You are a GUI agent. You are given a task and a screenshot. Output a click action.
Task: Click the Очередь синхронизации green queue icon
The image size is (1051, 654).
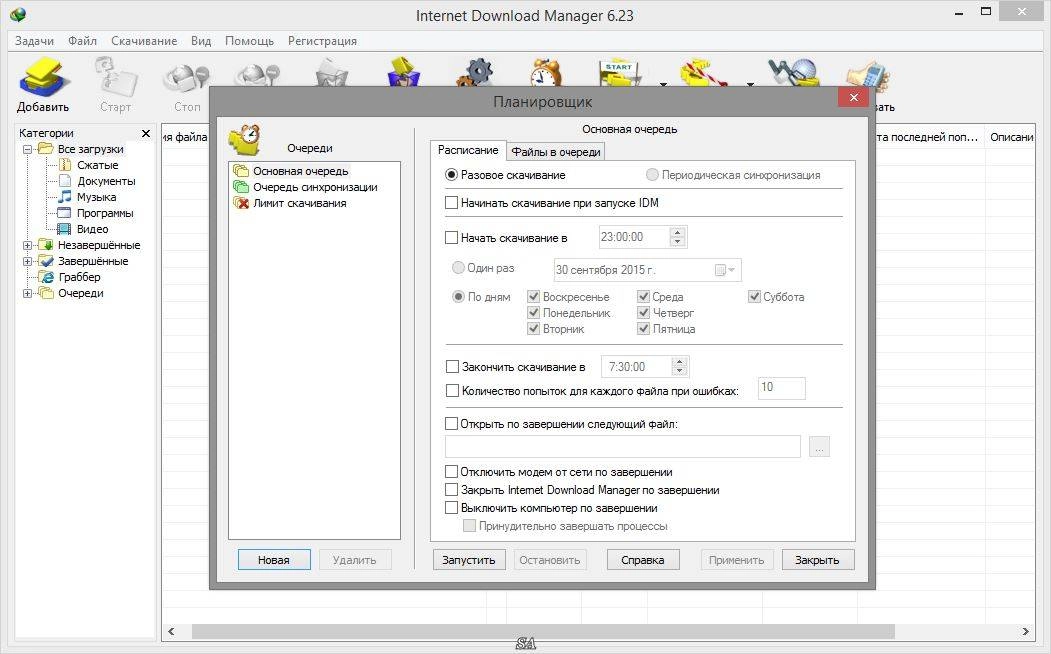[241, 187]
